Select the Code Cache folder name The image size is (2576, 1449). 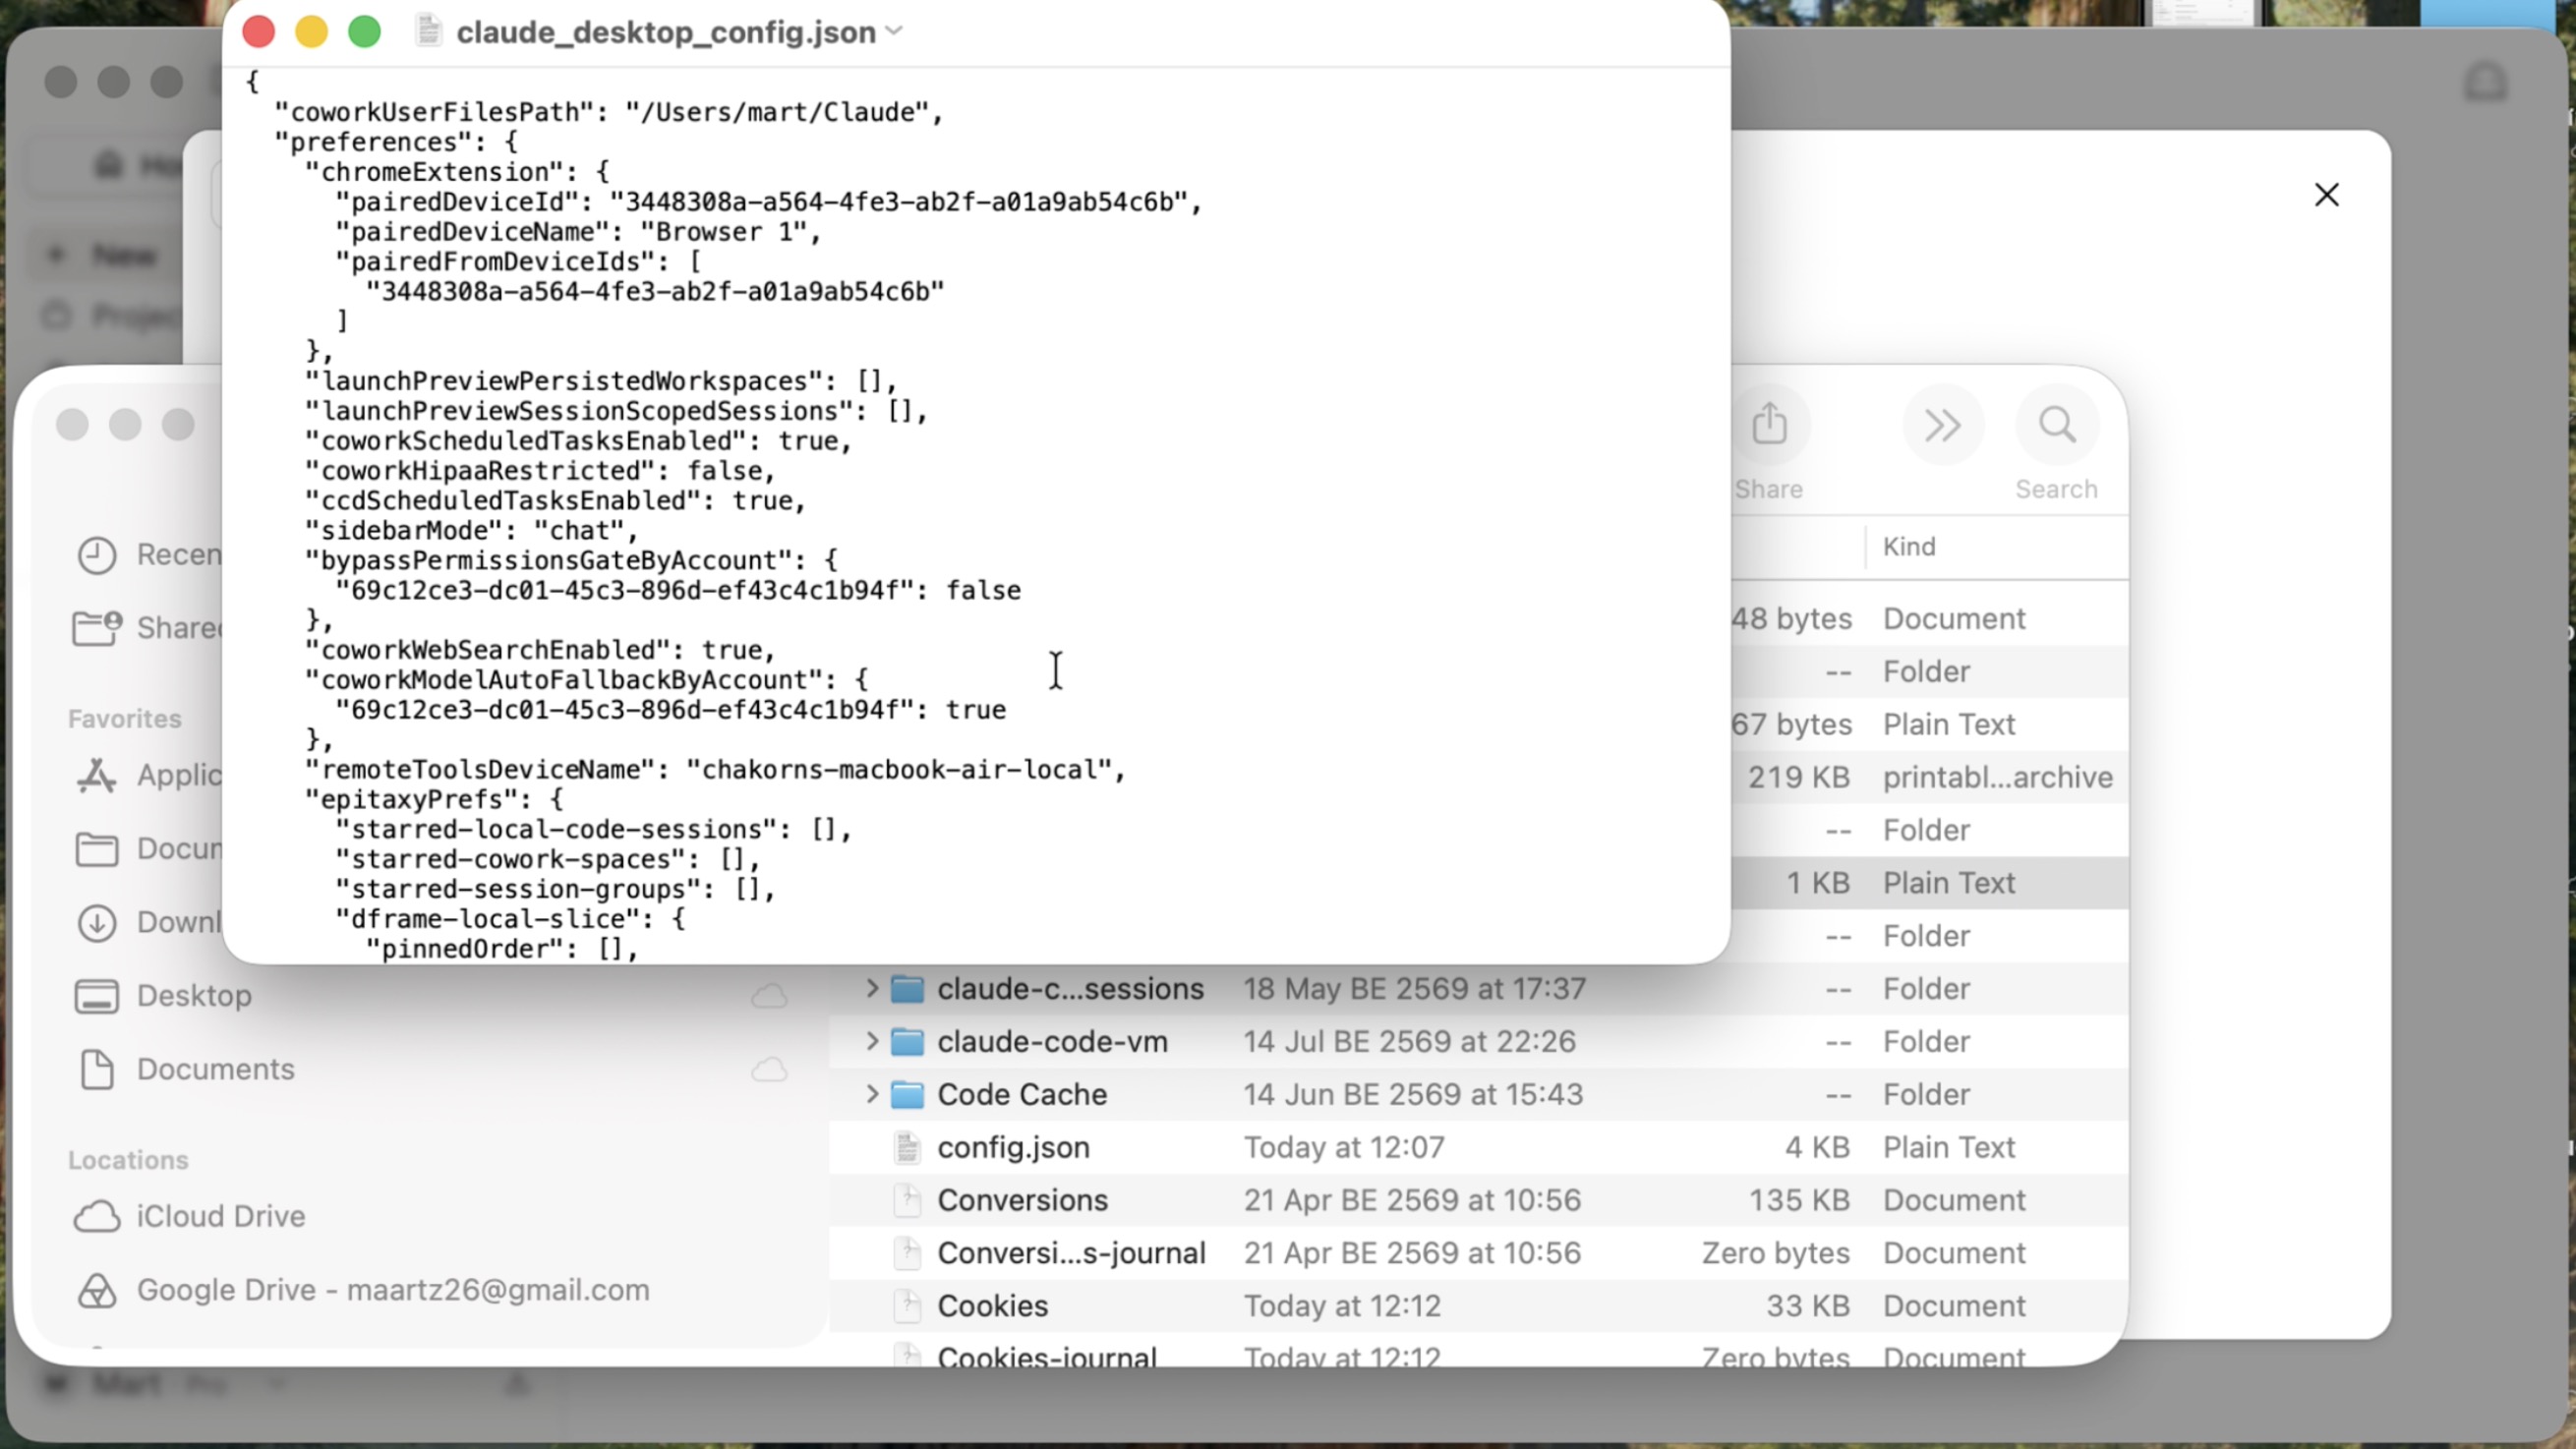point(1022,1095)
